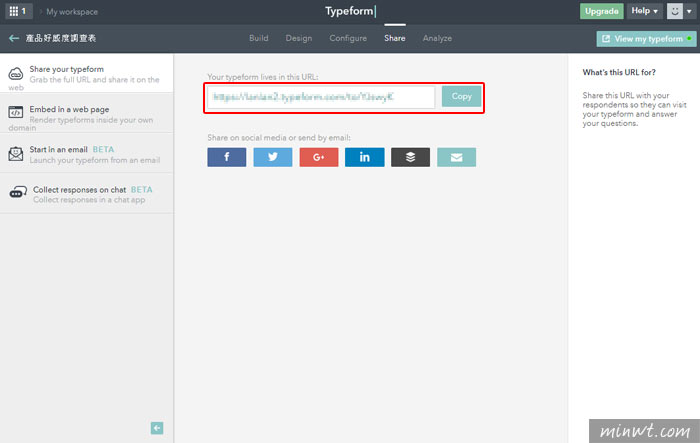Expand the account menu arrow
This screenshot has height=443, width=700.
[689, 12]
